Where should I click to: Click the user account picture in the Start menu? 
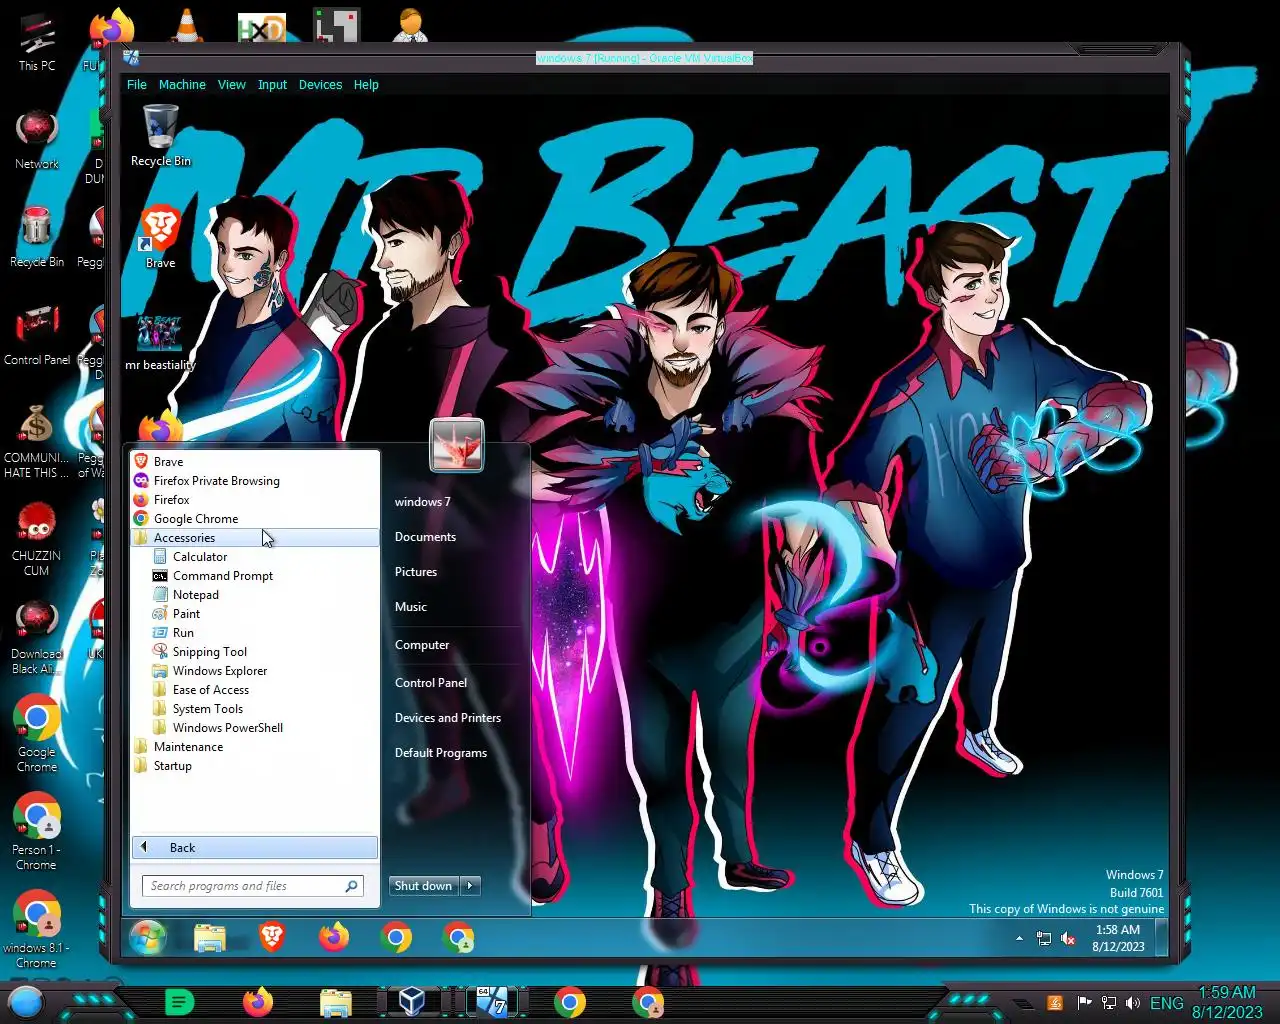457,444
